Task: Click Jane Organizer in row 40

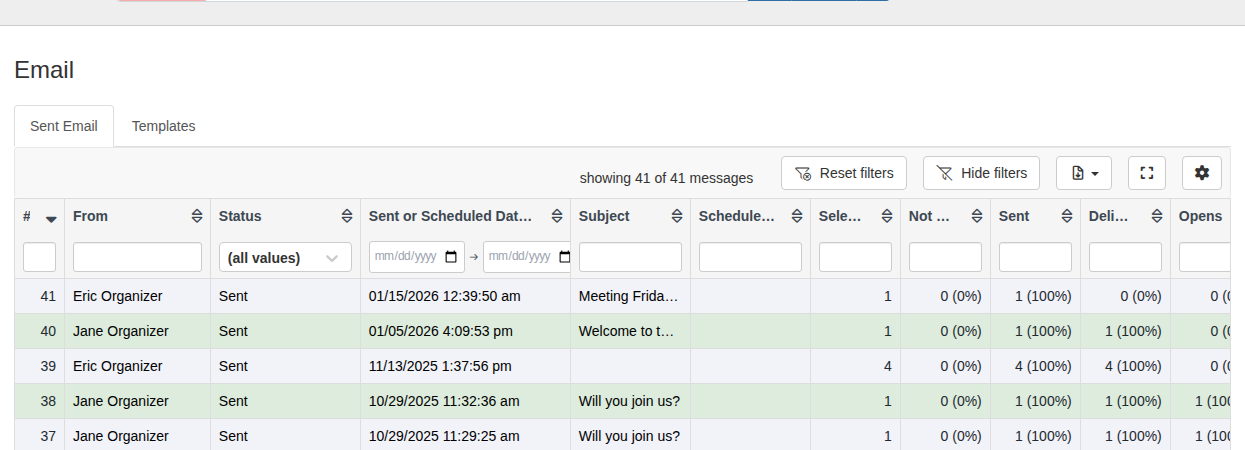Action: pyautogui.click(x=121, y=331)
